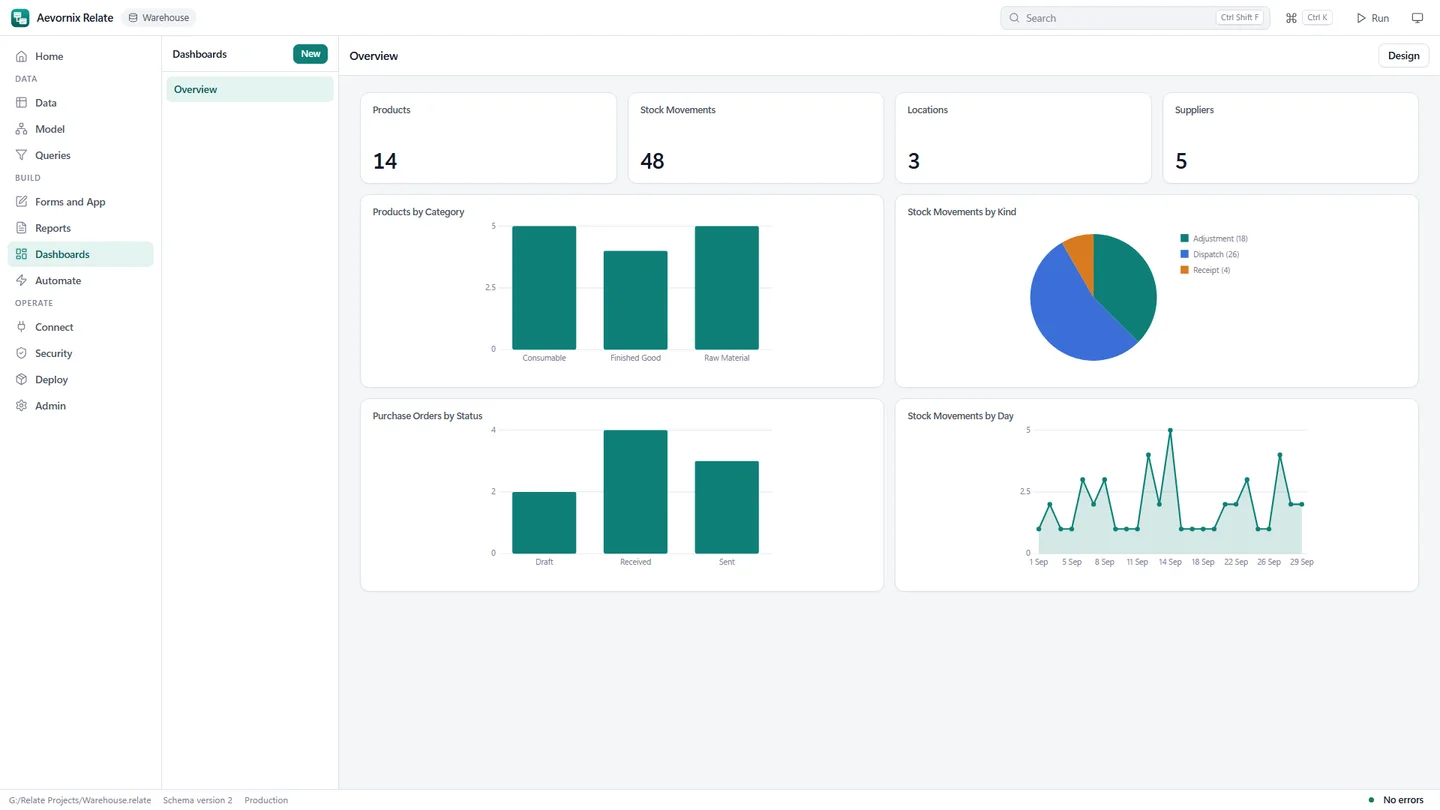Click the Products by Category chart title
The image size is (1440, 810).
pos(418,212)
